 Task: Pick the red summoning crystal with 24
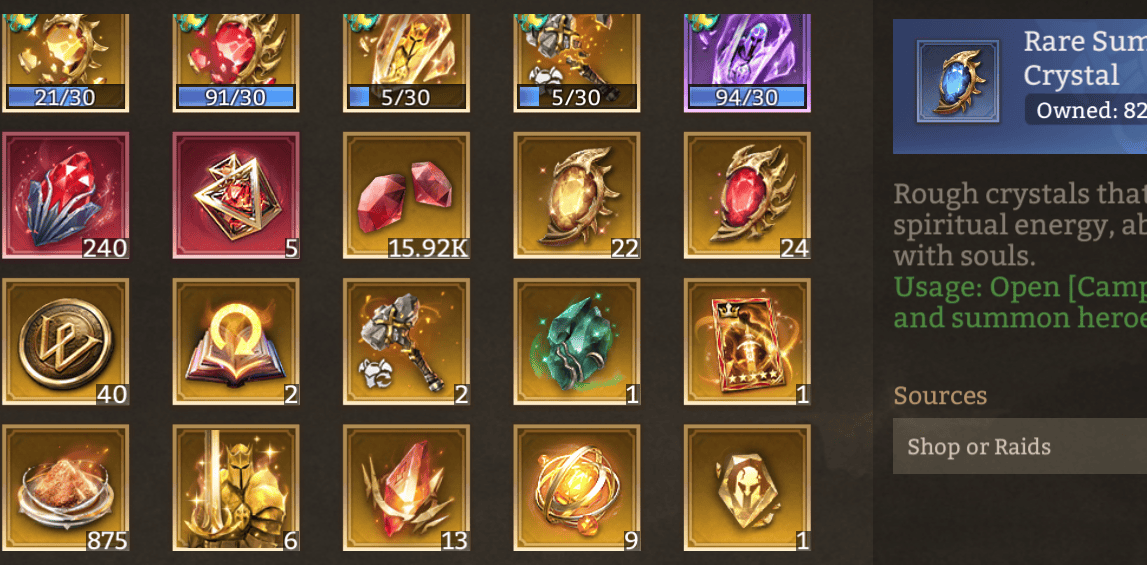(748, 195)
